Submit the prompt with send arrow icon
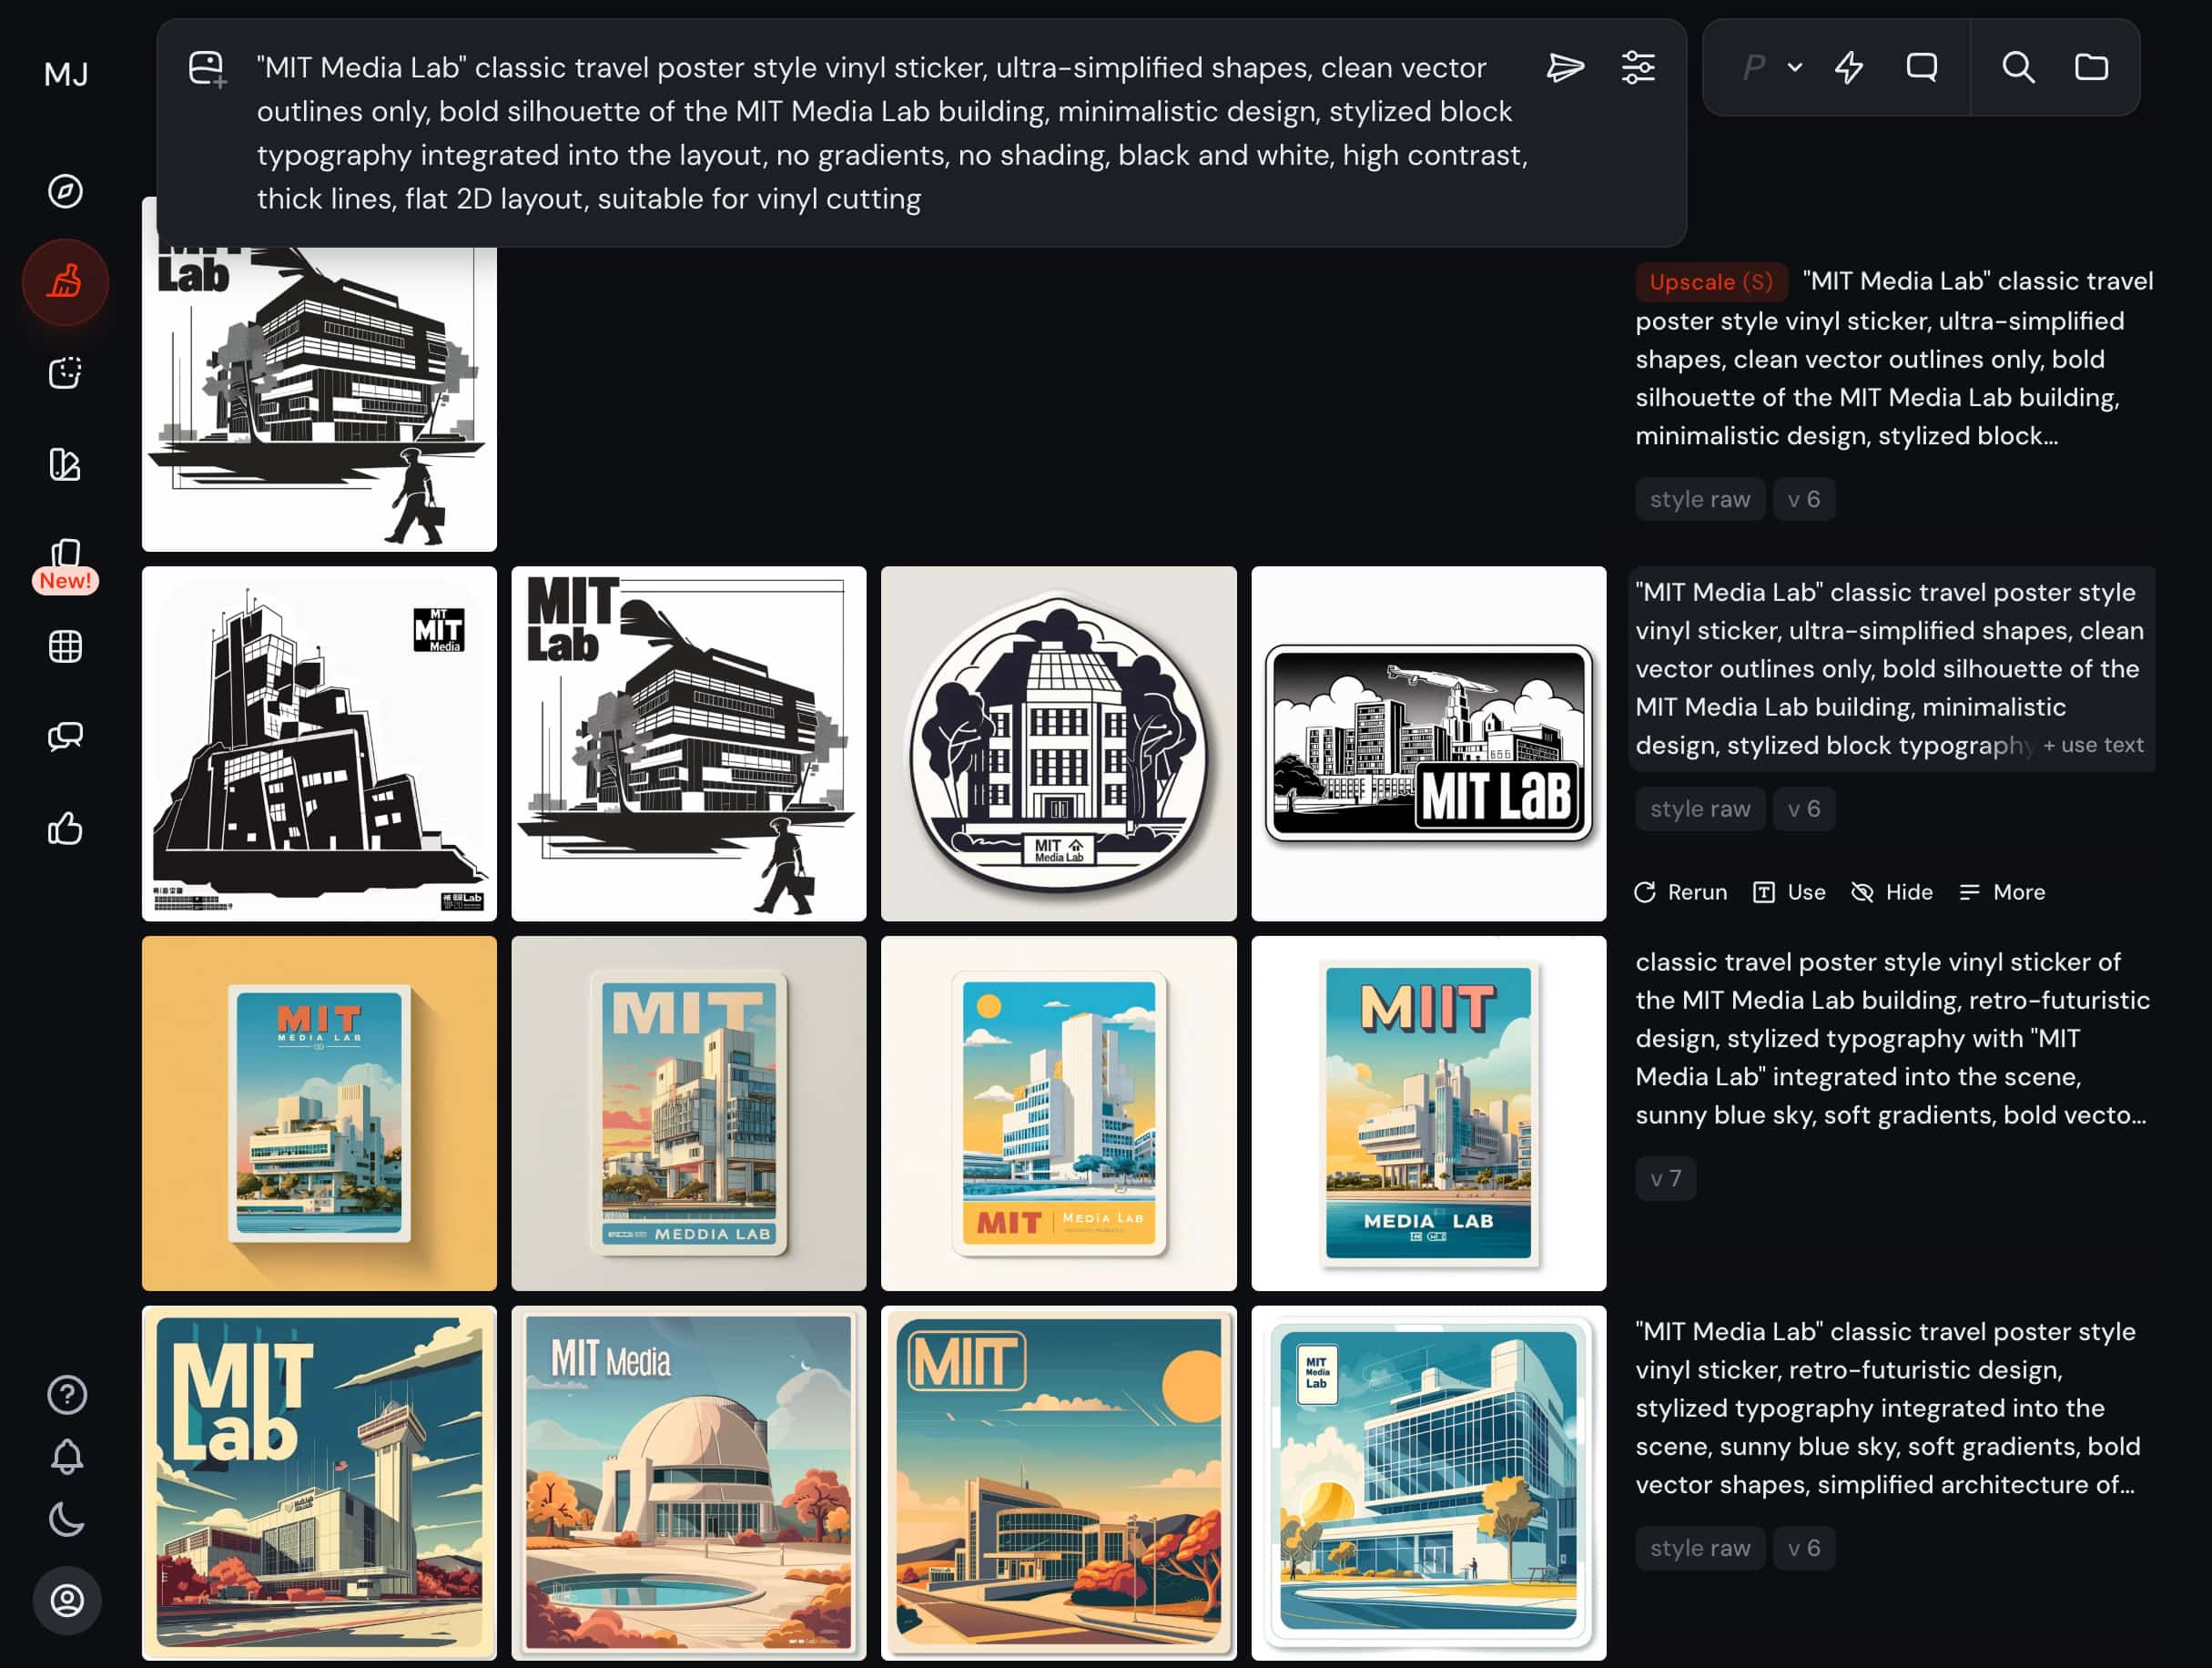 1564,68
